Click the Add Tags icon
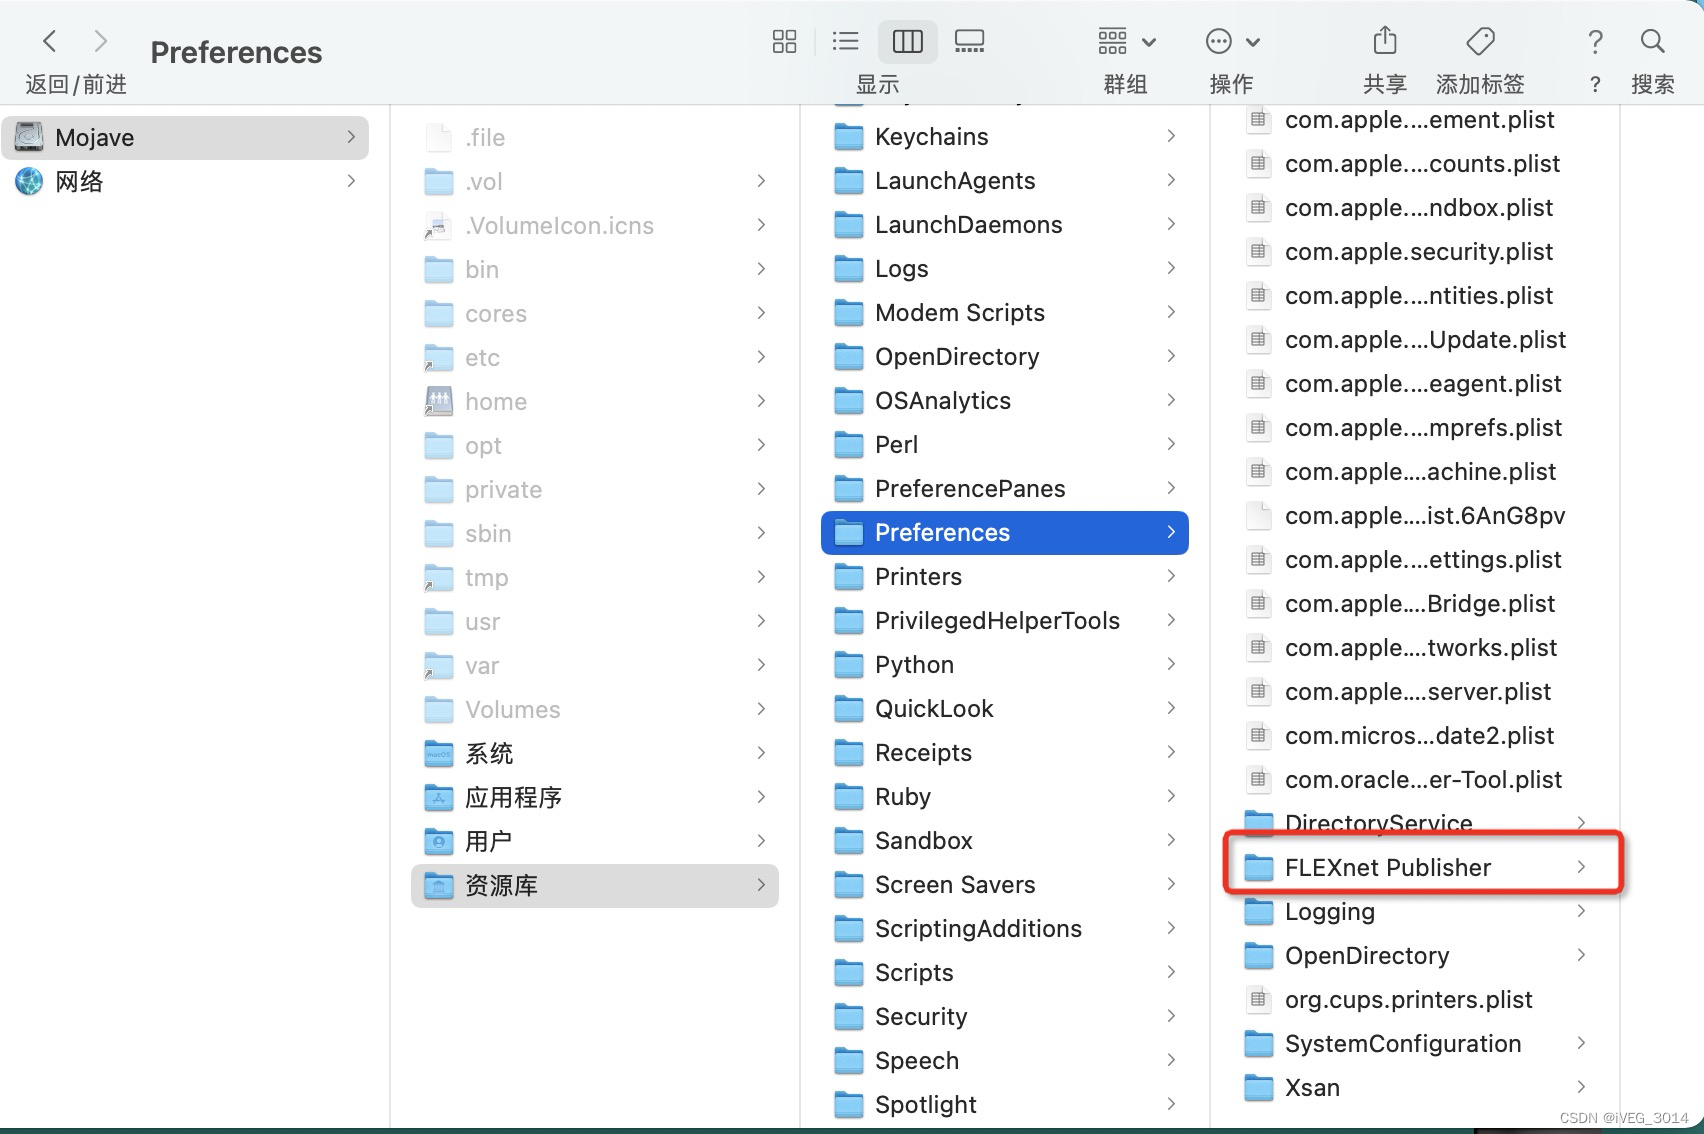This screenshot has width=1704, height=1134. click(x=1480, y=41)
